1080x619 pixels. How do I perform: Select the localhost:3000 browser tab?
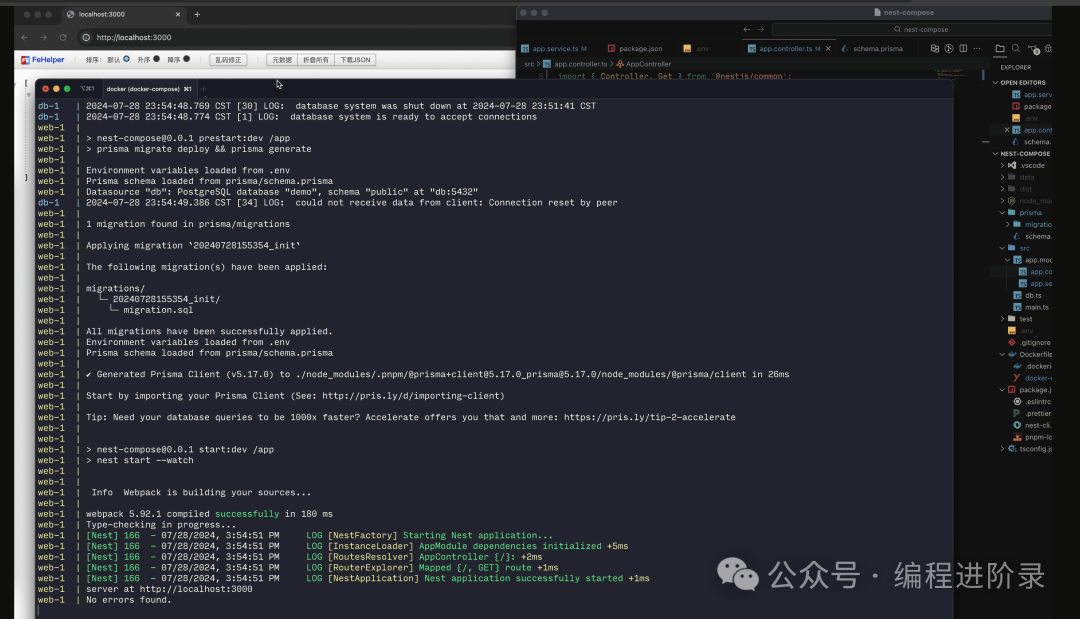pos(123,14)
